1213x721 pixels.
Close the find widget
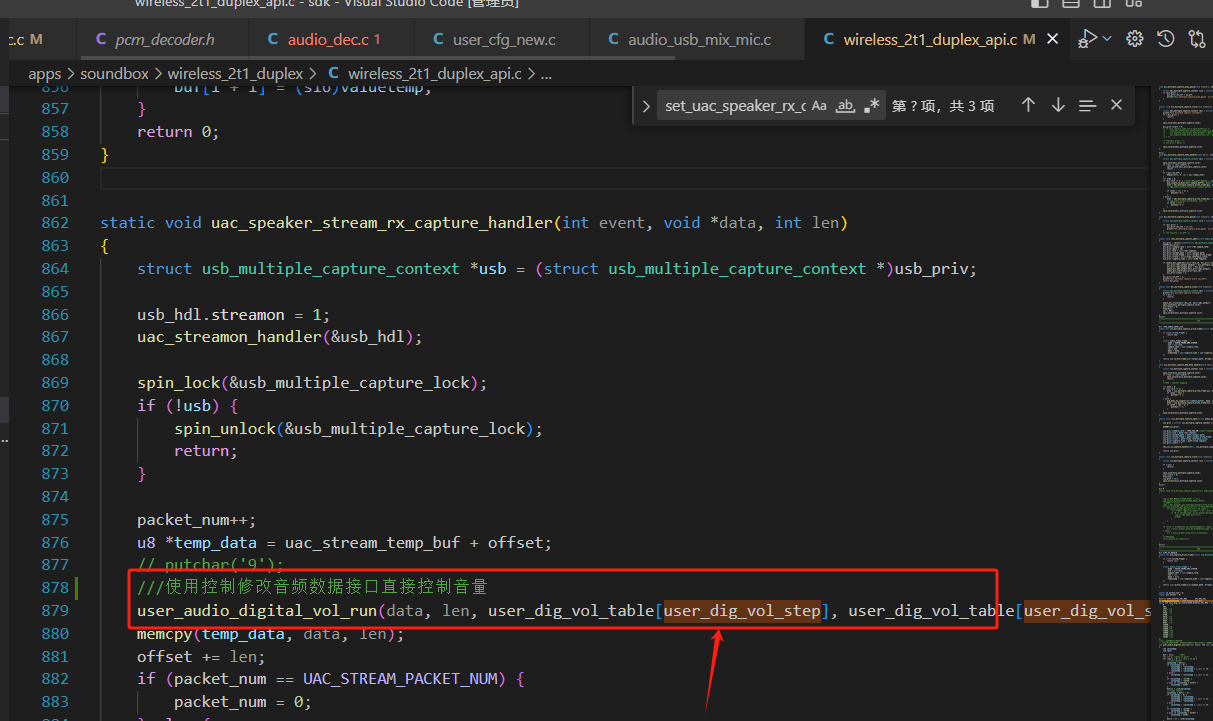point(1117,105)
